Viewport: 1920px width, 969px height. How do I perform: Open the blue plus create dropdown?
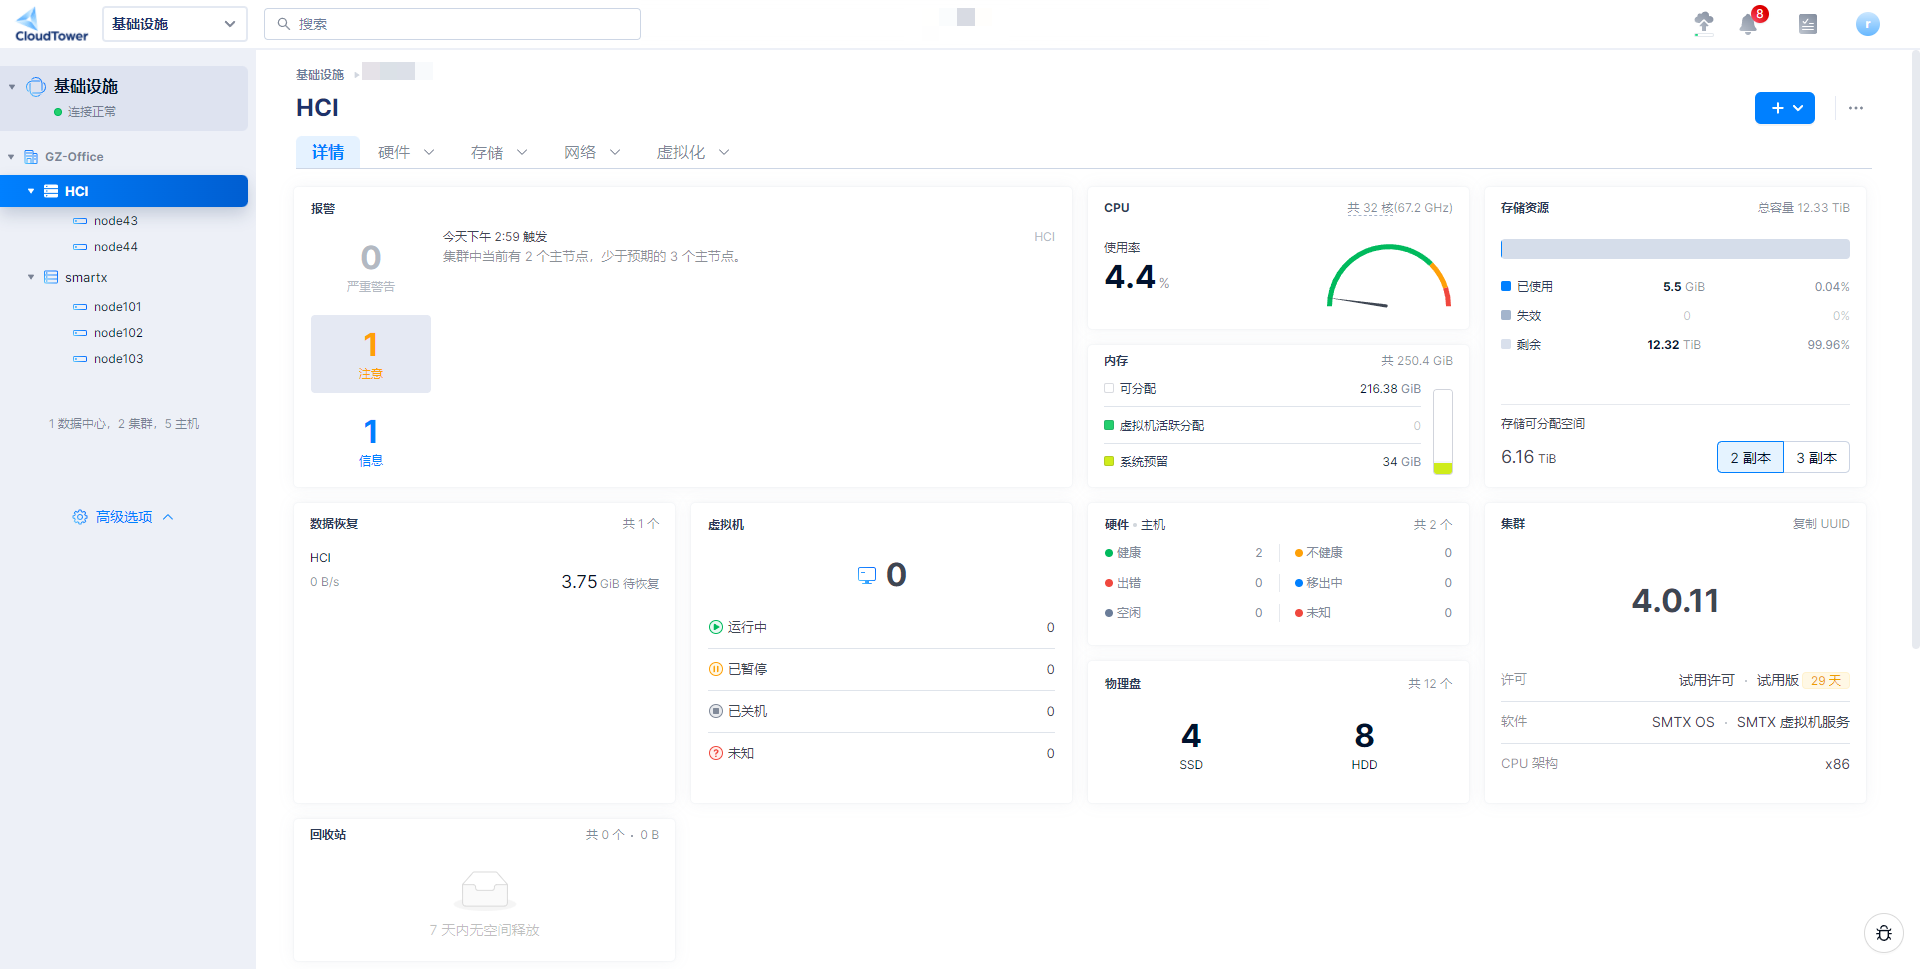[x=1785, y=108]
